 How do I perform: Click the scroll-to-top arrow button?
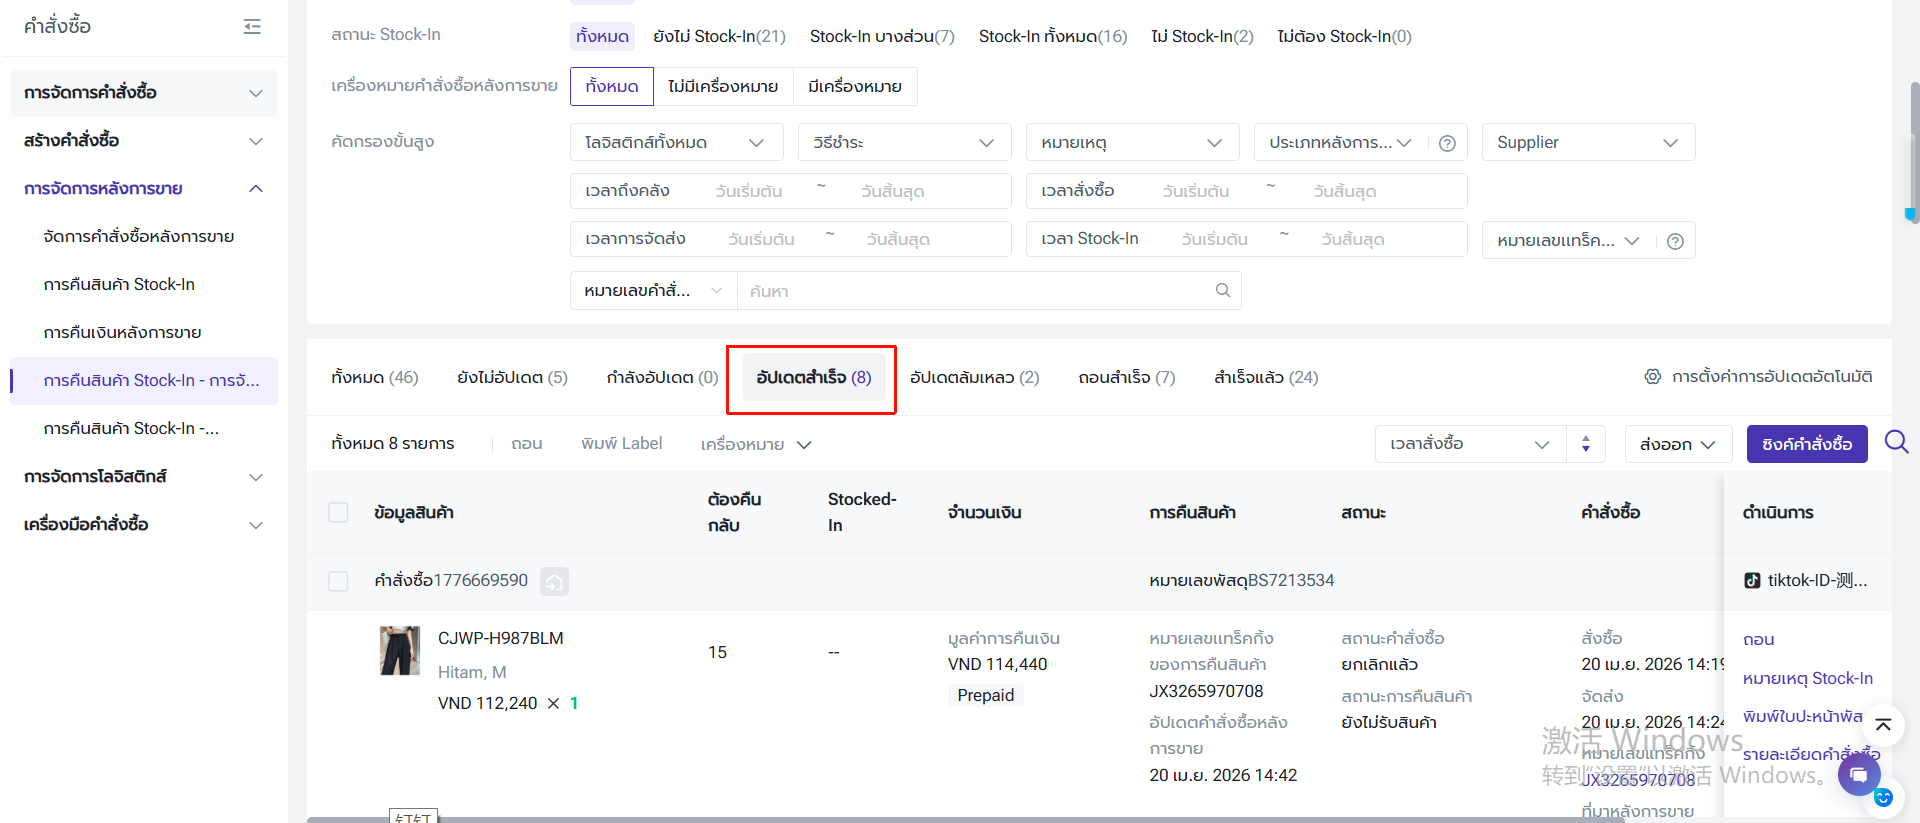(1882, 725)
